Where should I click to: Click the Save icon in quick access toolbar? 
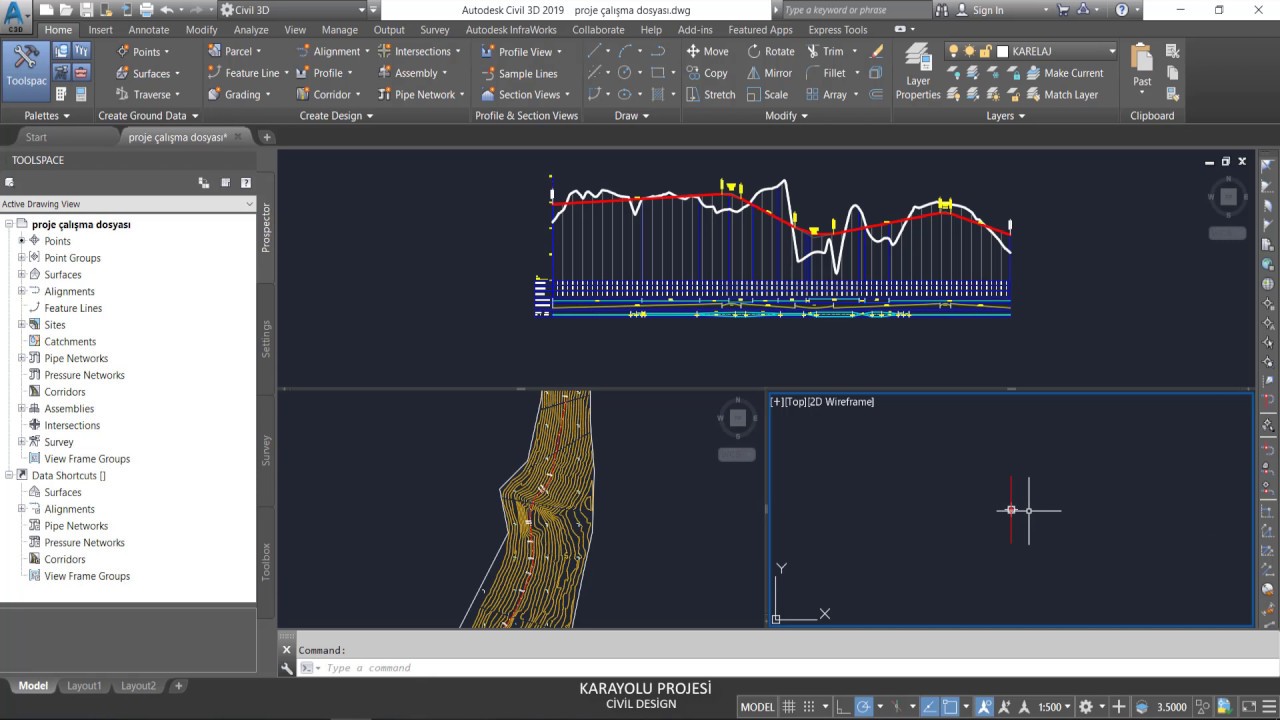point(86,10)
